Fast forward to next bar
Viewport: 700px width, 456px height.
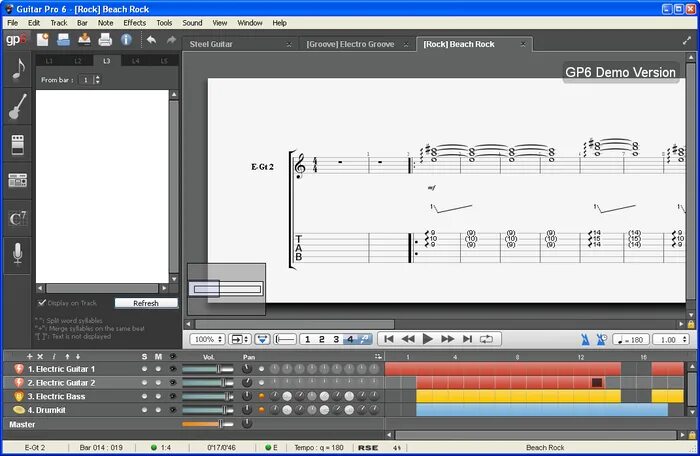coord(447,339)
